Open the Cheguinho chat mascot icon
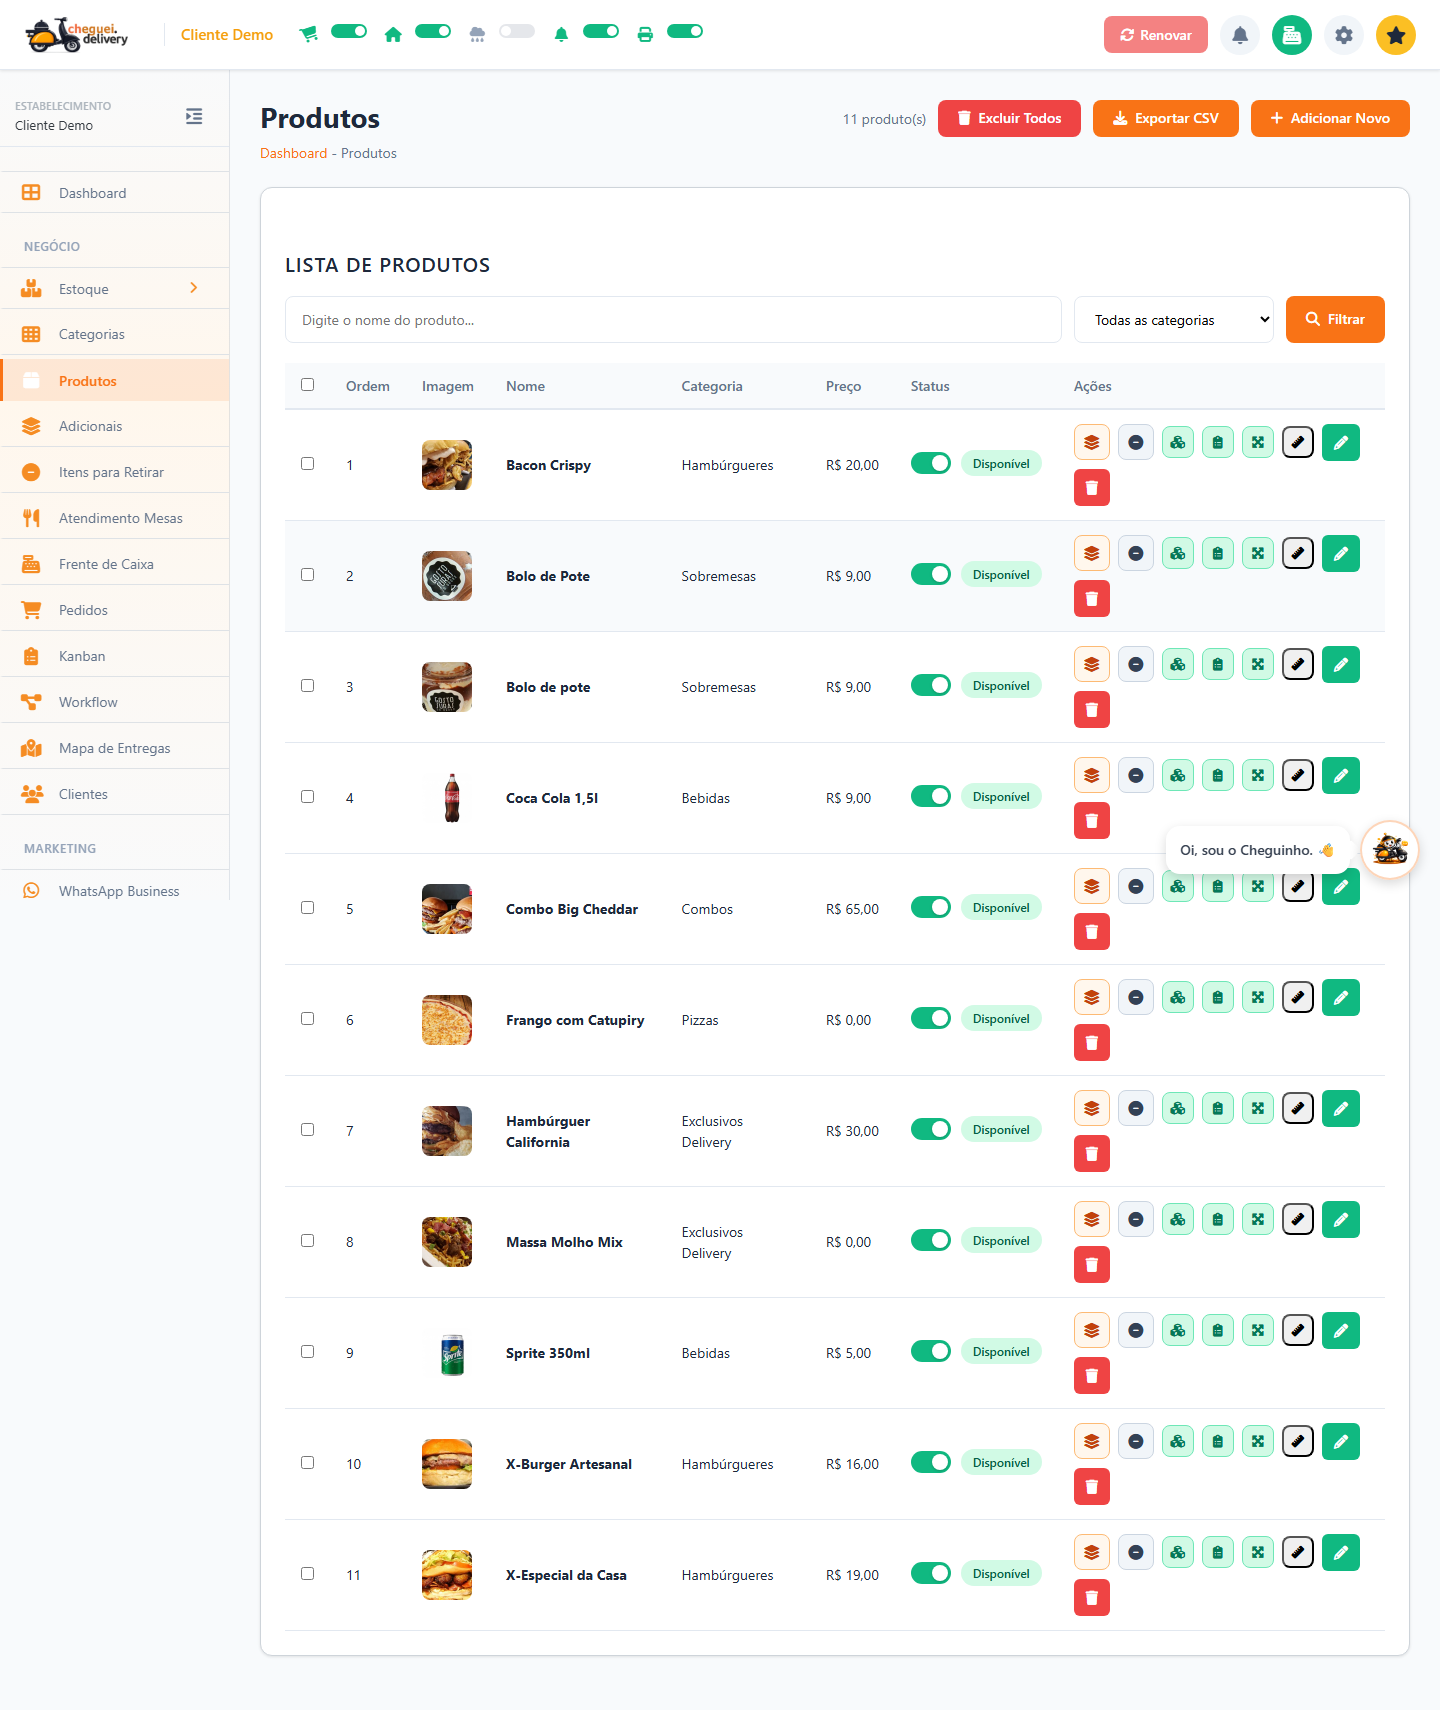The image size is (1440, 1710). 1389,850
